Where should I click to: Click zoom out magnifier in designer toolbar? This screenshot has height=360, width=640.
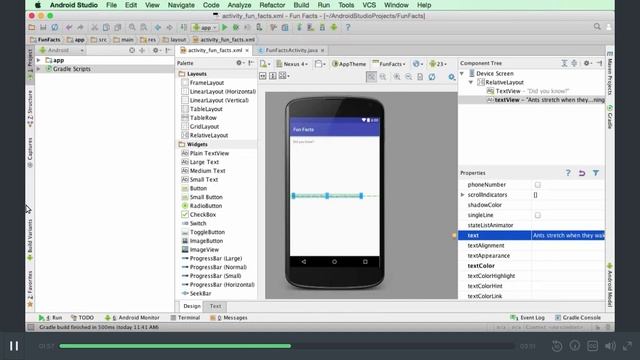(408, 77)
